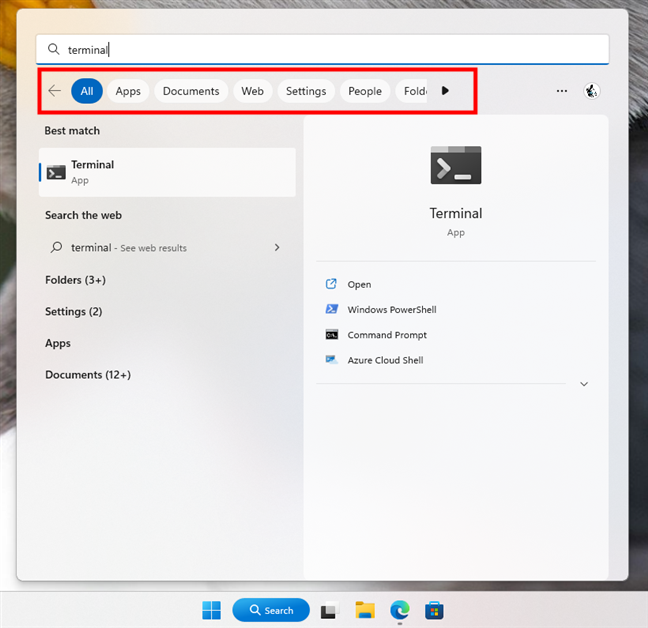Expand the Folders (3+) section
The width and height of the screenshot is (648, 628).
point(76,280)
